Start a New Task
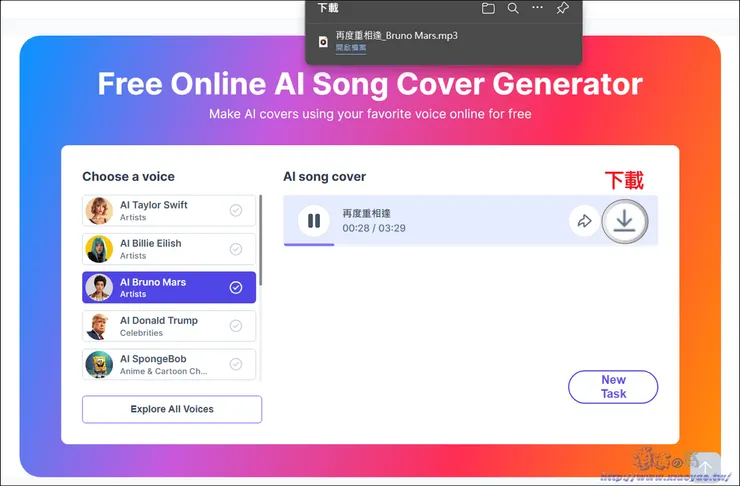Screen dimensions: 740x486 613,387
